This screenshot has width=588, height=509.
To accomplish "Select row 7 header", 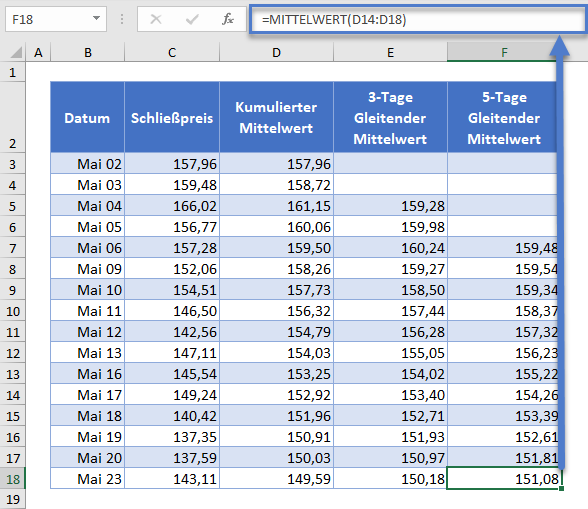I will (12, 248).
